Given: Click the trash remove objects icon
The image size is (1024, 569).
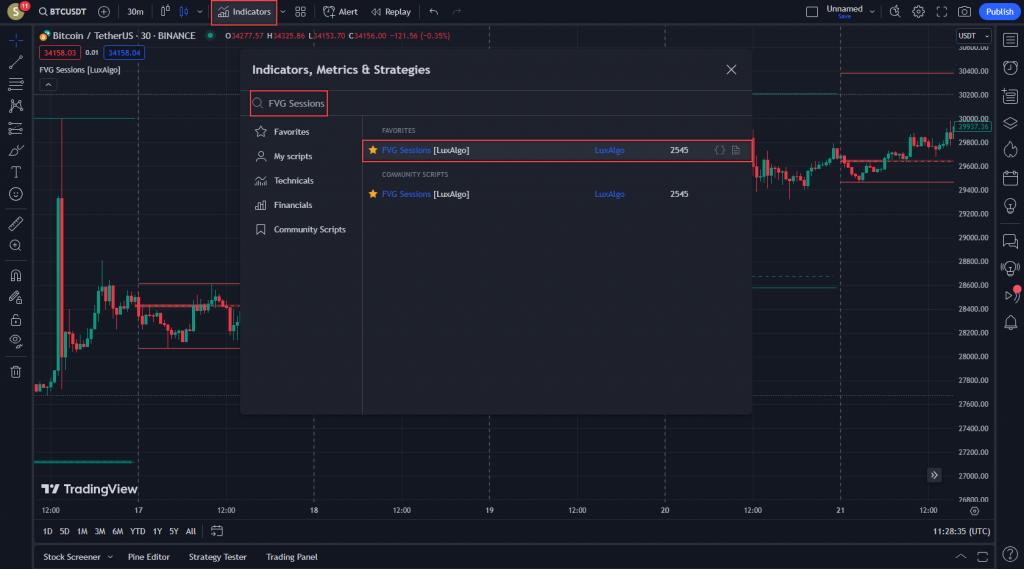Looking at the screenshot, I should coord(15,372).
